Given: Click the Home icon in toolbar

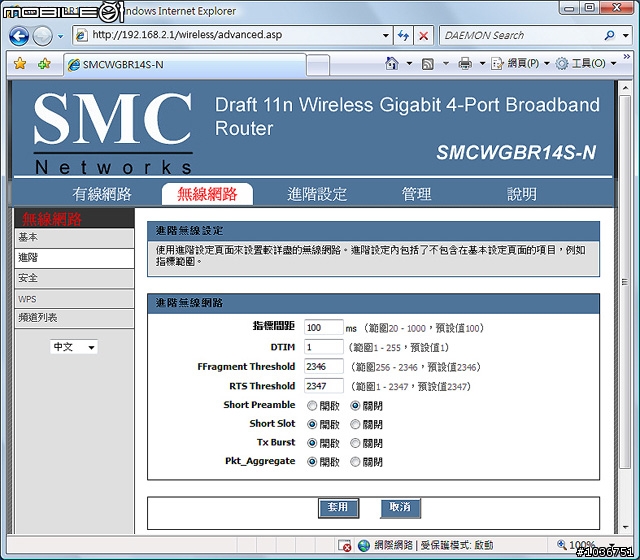Looking at the screenshot, I should 391,63.
